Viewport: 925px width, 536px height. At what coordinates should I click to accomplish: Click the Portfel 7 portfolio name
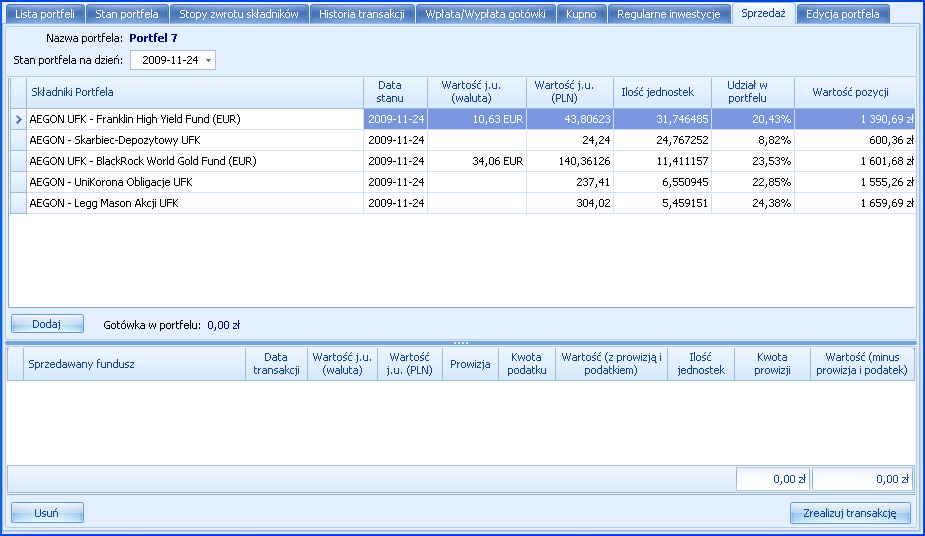(x=153, y=38)
